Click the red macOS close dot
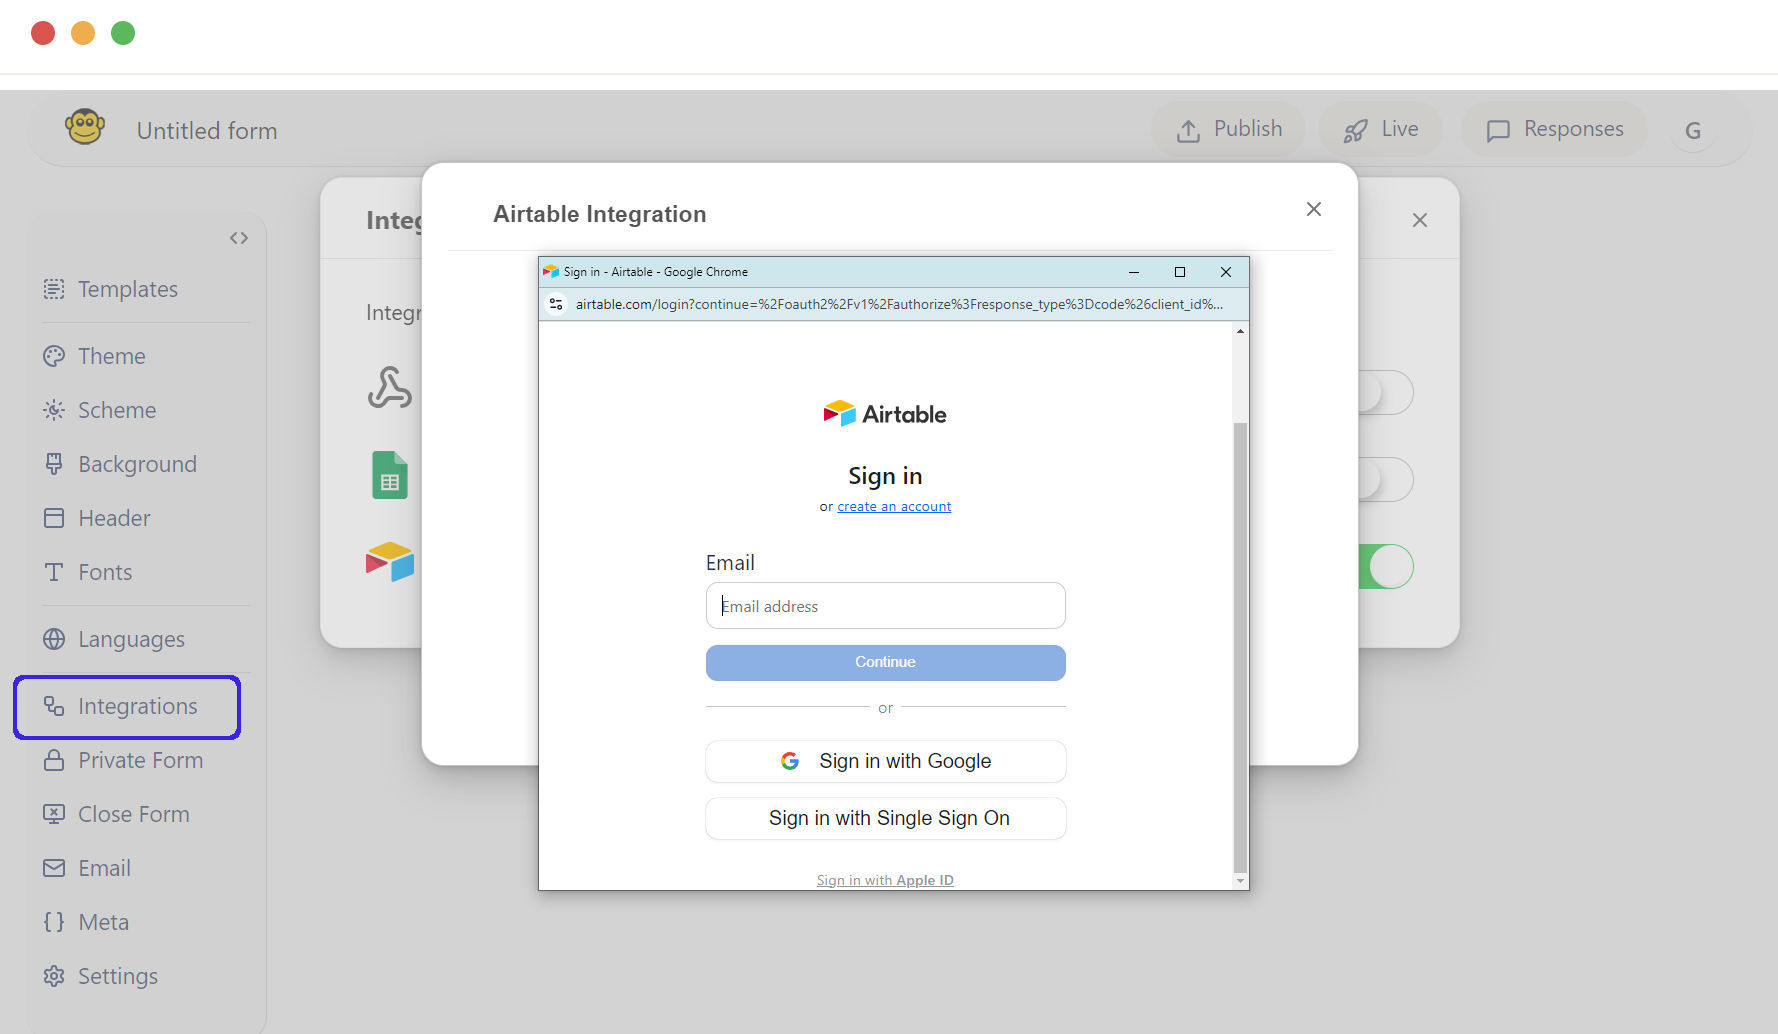 (x=43, y=33)
